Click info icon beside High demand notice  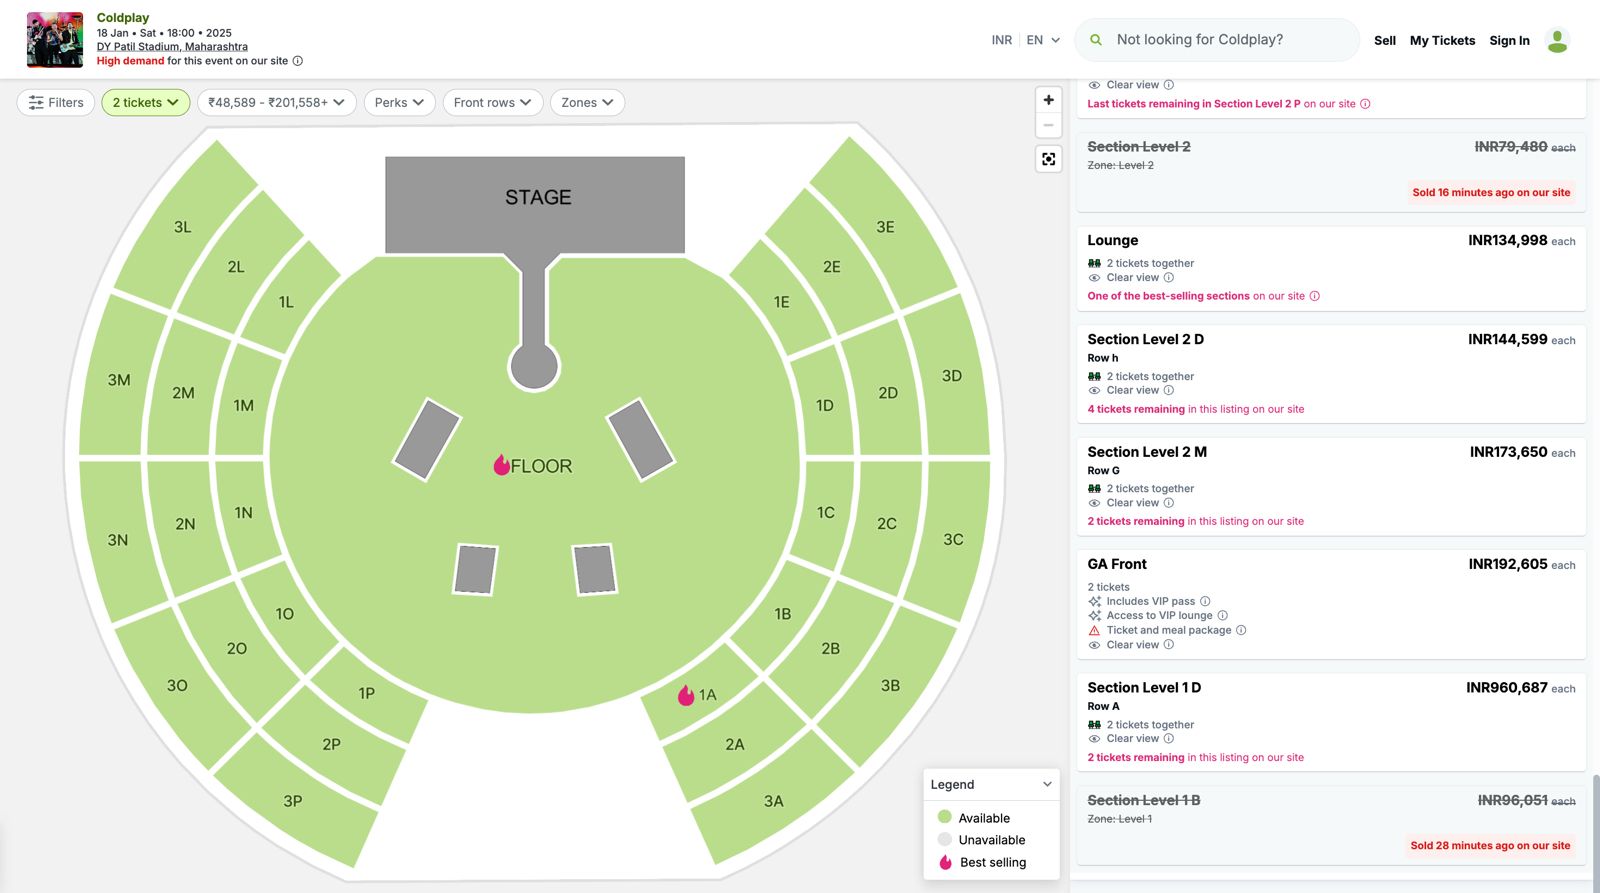(x=297, y=61)
